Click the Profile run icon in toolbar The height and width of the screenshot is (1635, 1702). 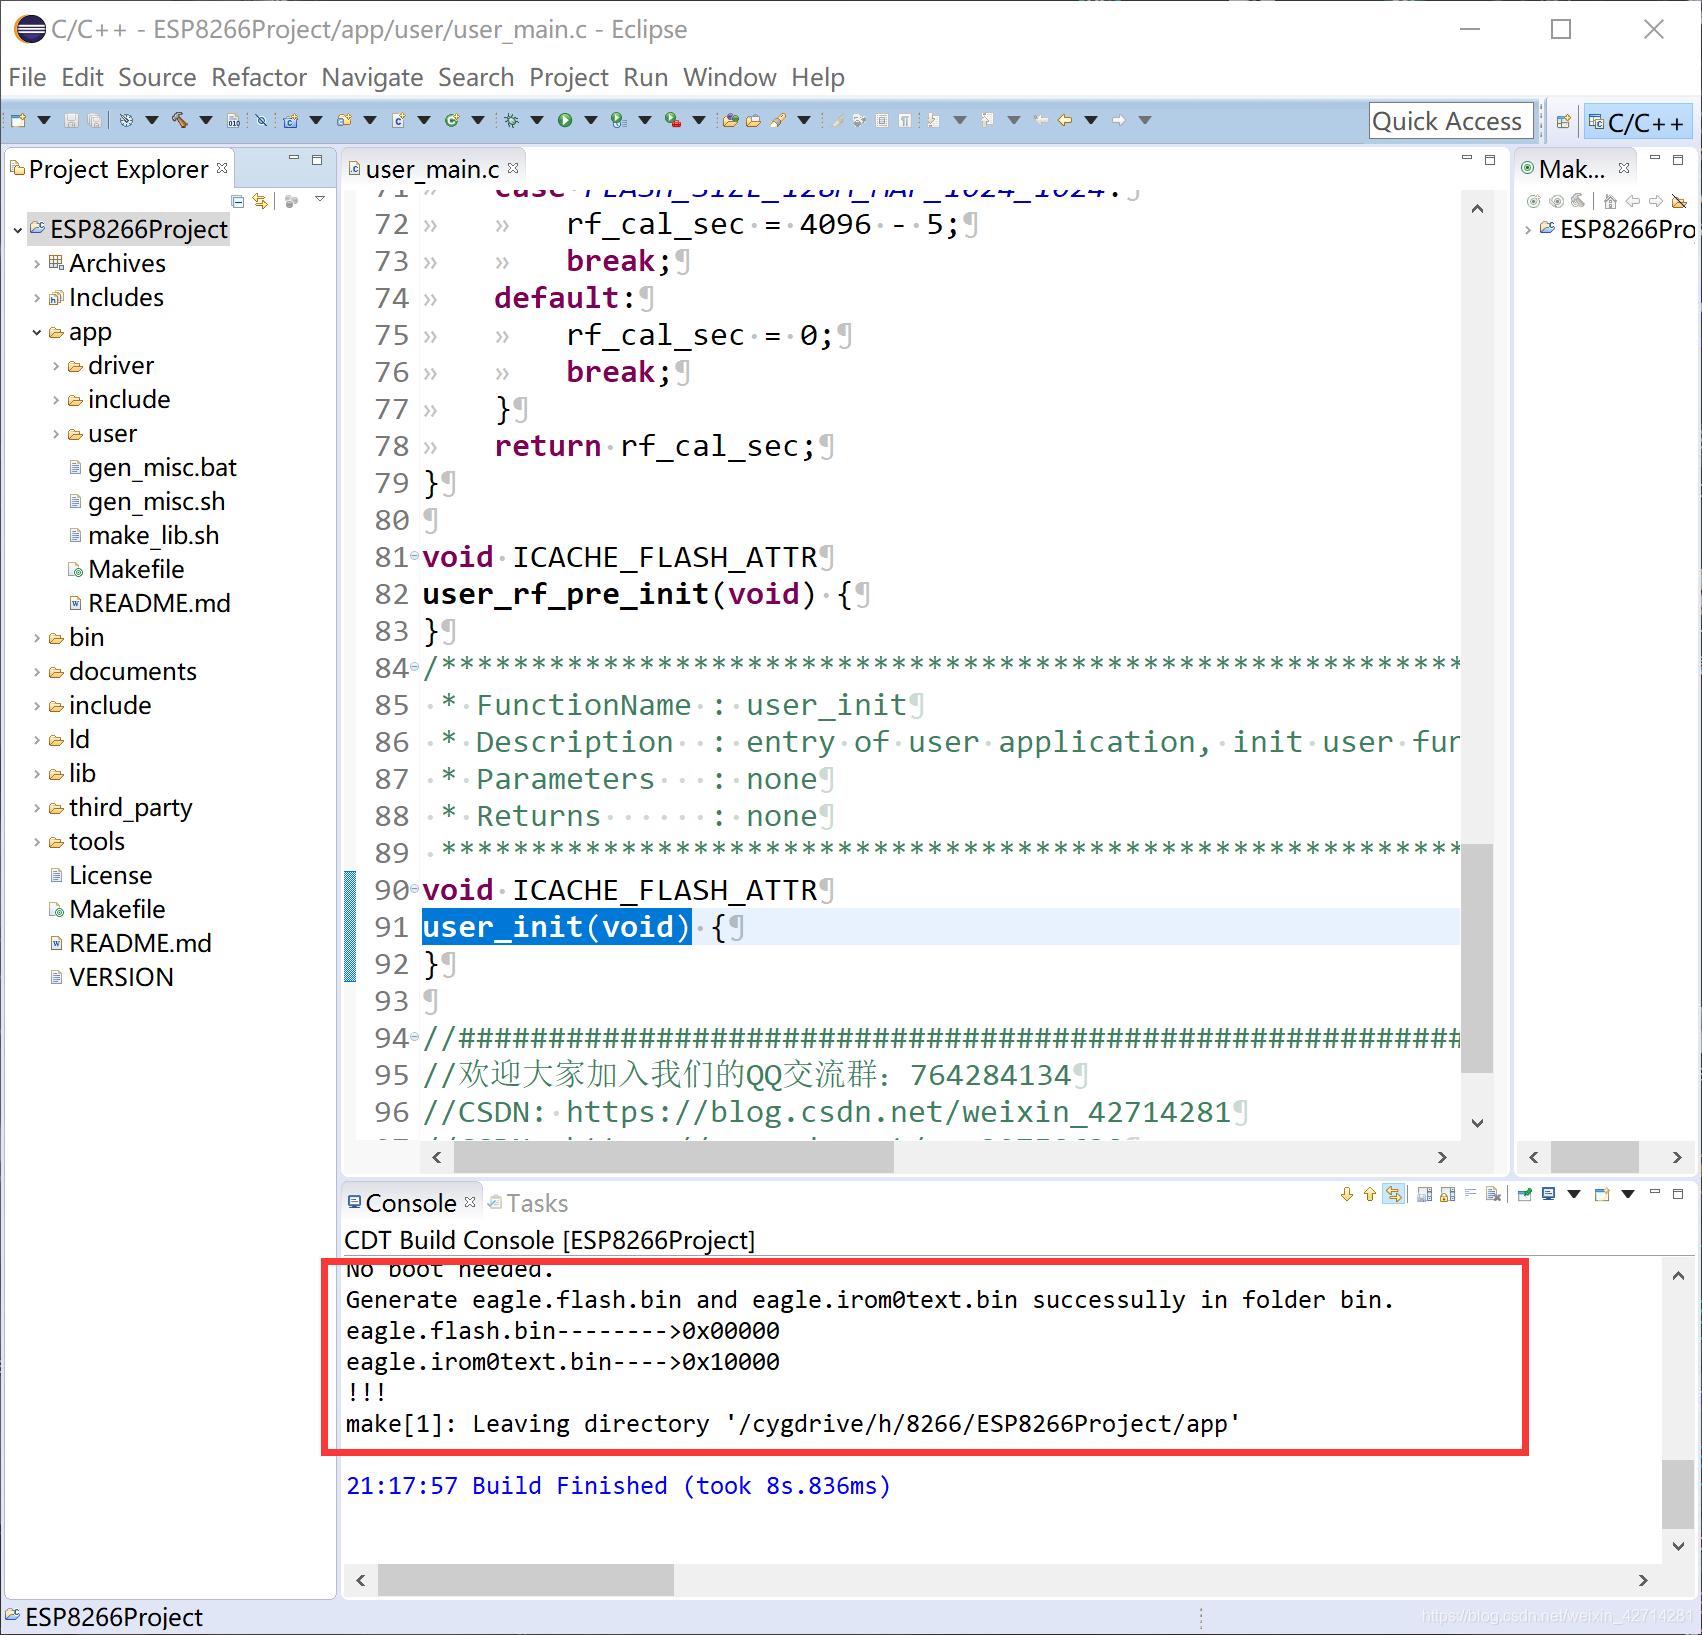(618, 121)
